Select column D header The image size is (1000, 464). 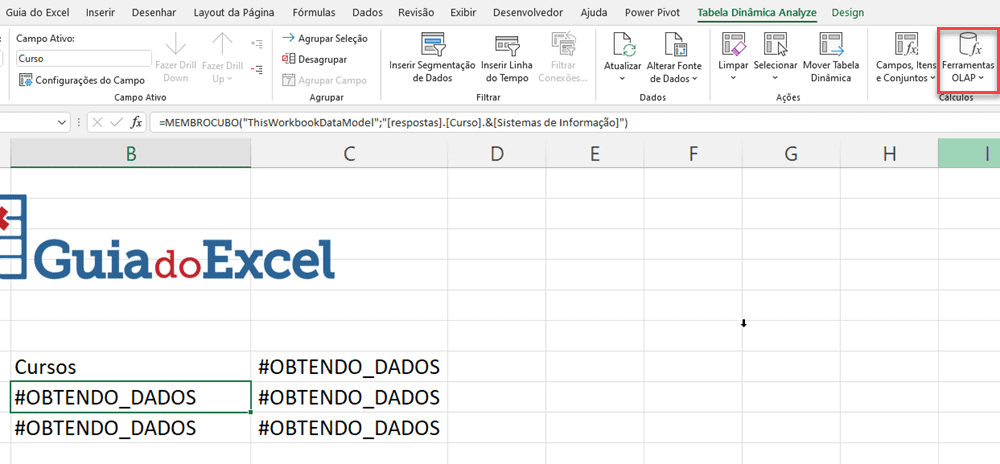coord(496,153)
